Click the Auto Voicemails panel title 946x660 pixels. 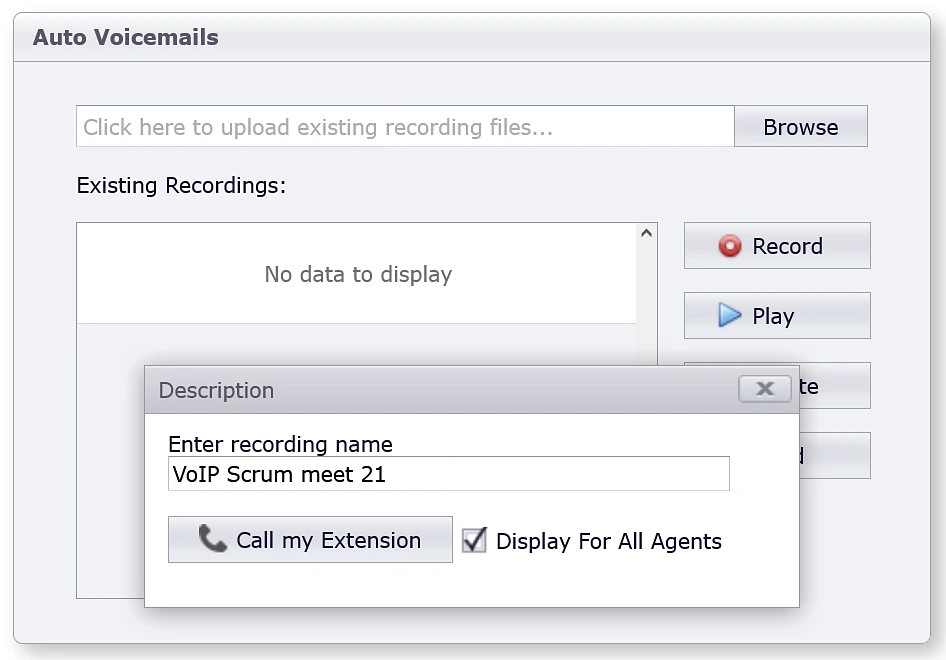point(125,37)
